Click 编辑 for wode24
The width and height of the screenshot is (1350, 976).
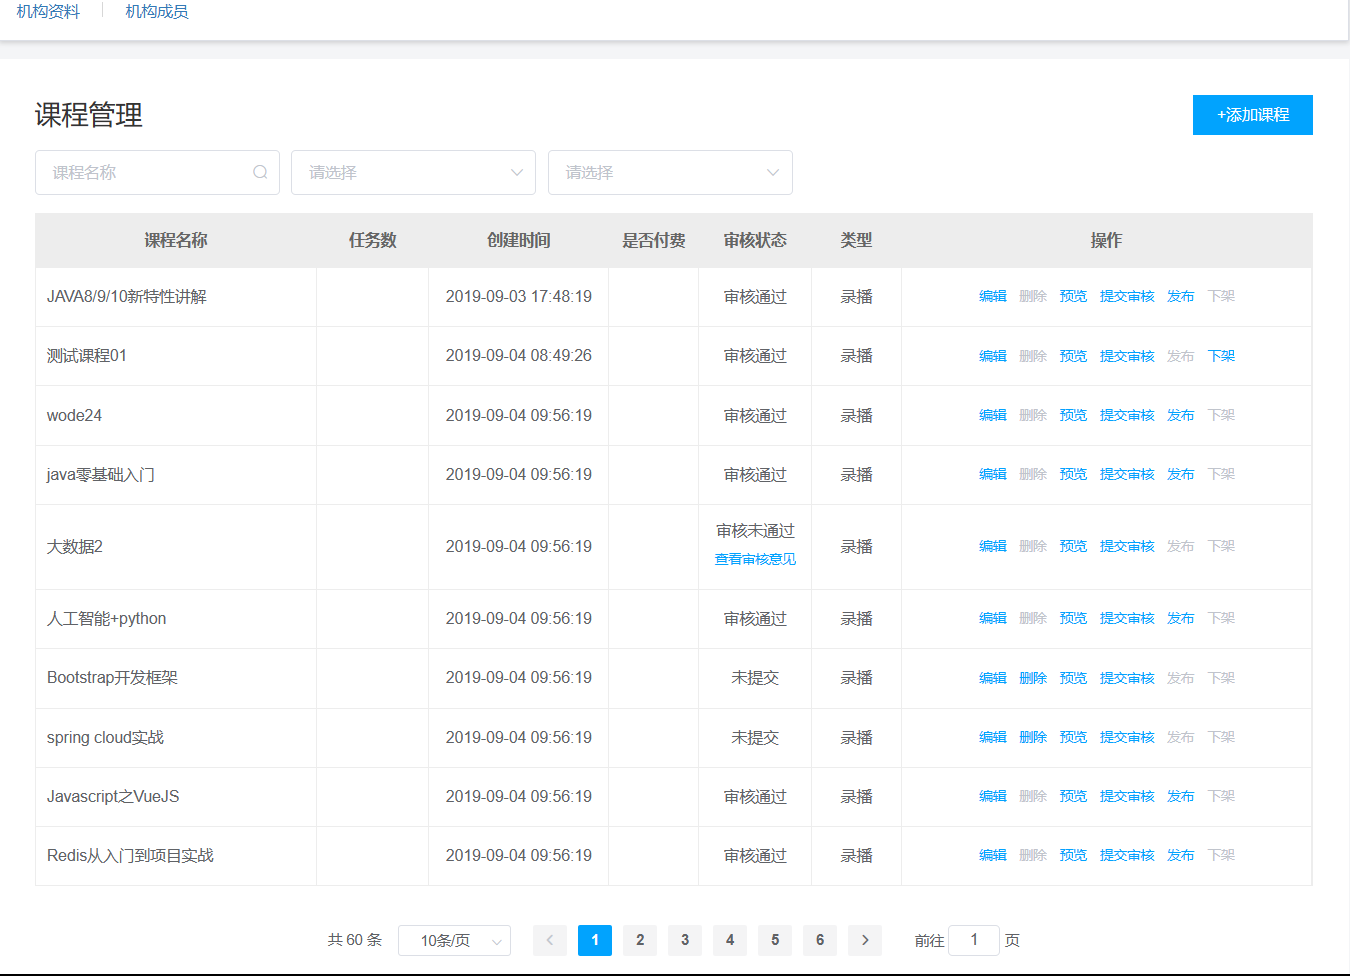[x=993, y=415]
